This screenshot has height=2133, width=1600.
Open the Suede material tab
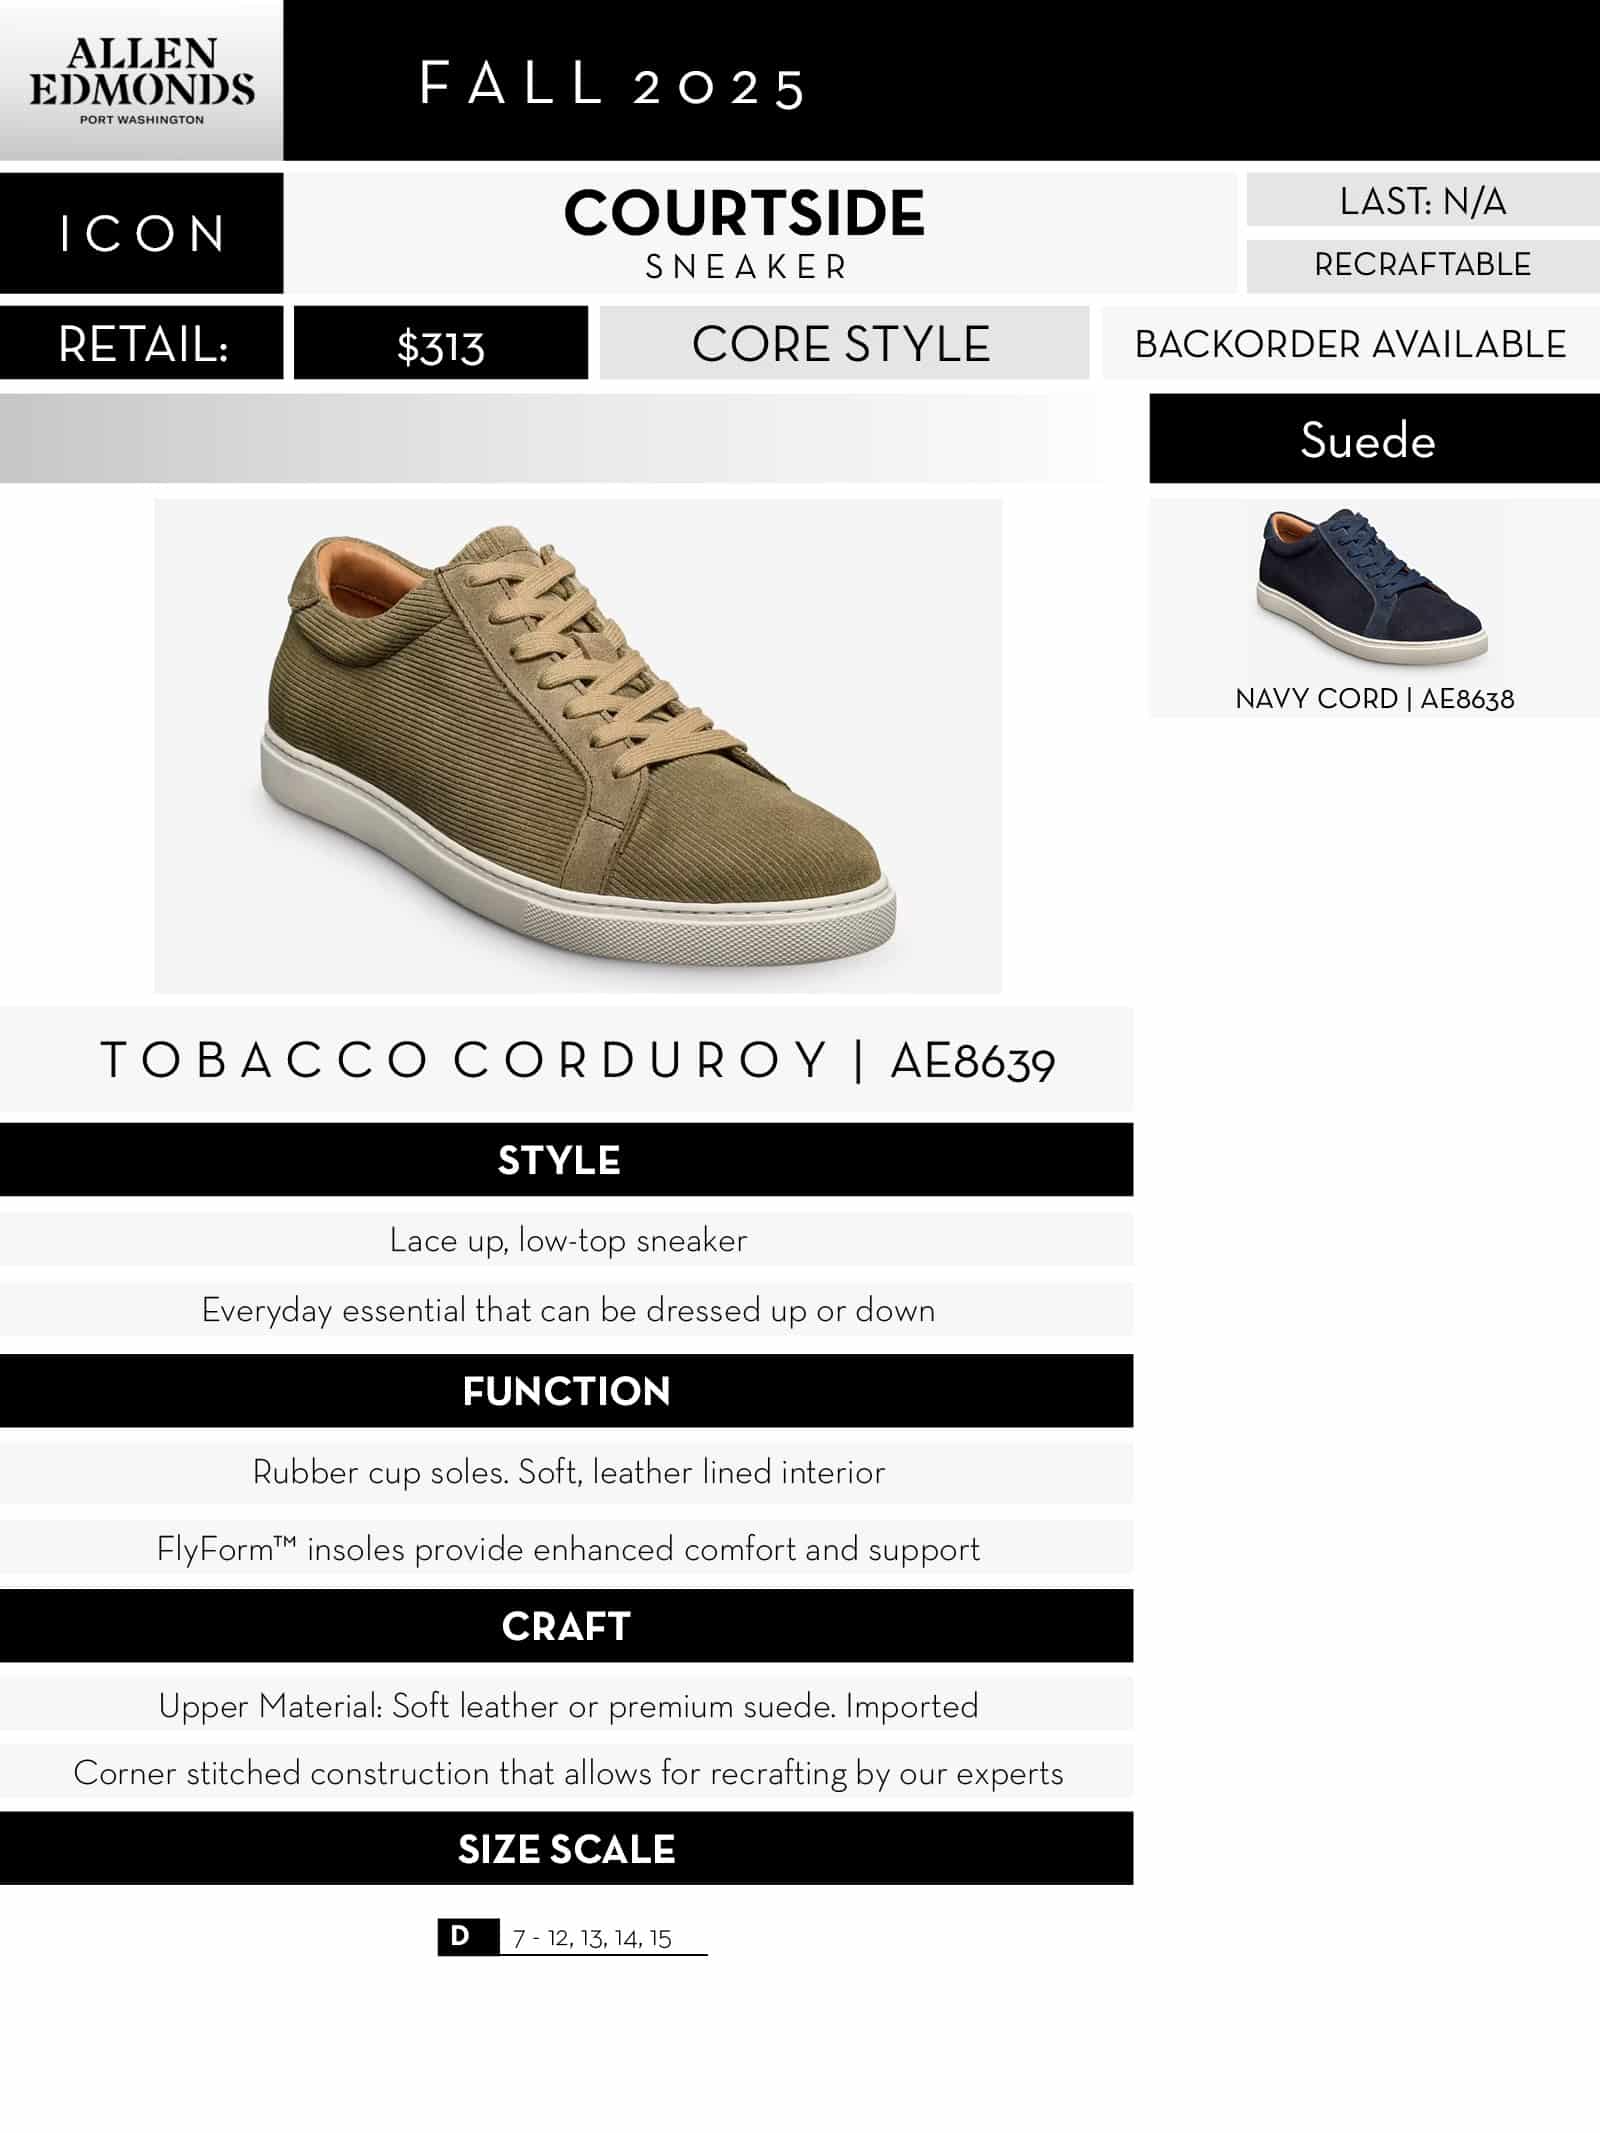(x=1374, y=439)
